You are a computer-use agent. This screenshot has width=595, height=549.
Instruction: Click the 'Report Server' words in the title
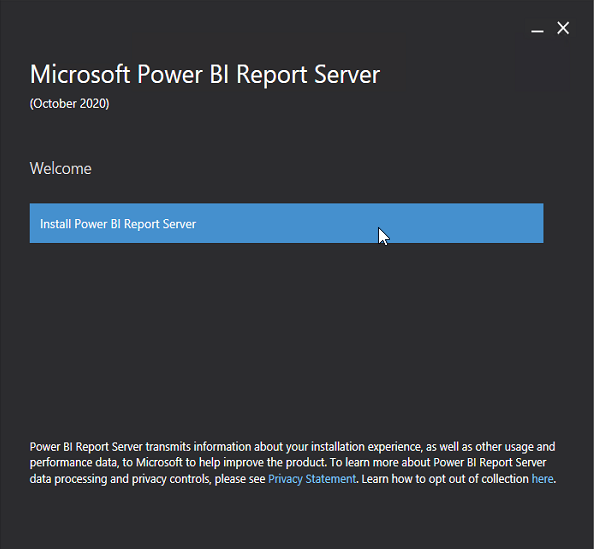click(x=308, y=75)
